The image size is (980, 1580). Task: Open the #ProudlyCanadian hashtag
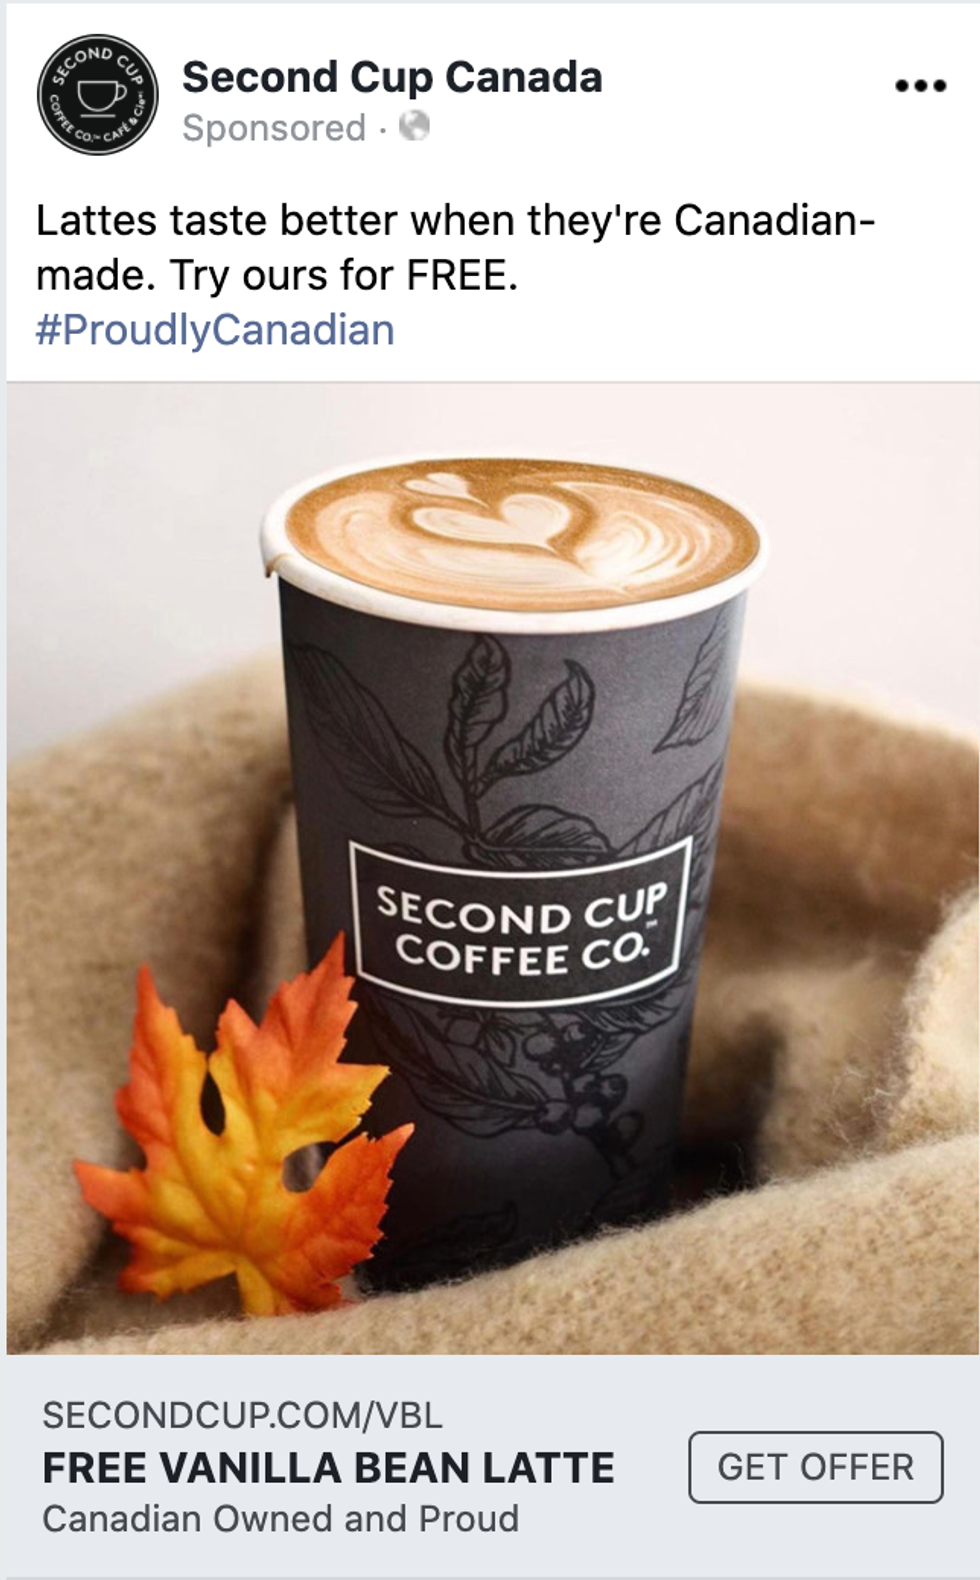[215, 330]
